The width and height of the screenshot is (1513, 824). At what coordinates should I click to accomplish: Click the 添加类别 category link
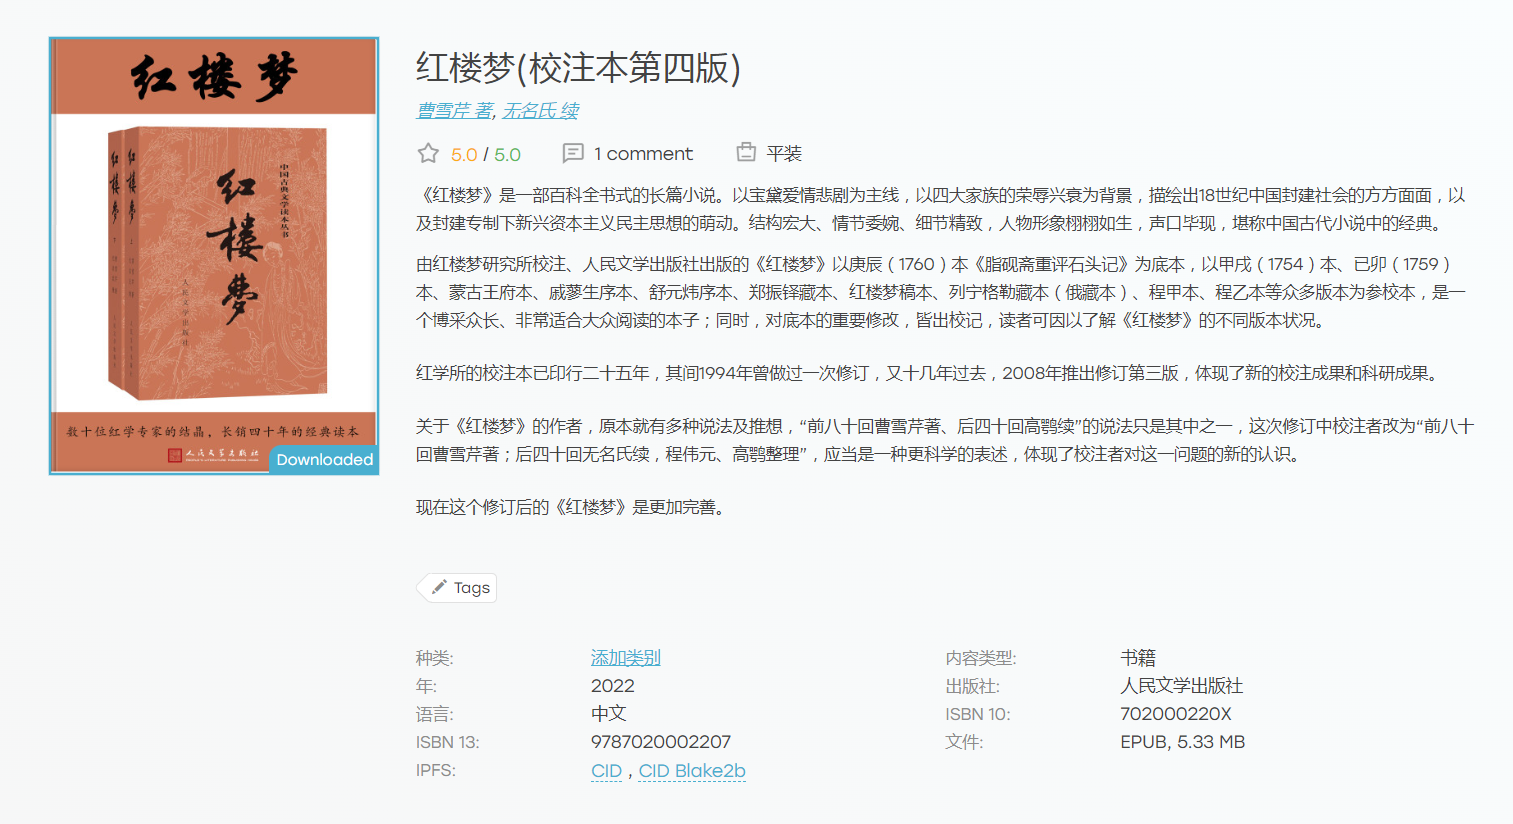[625, 658]
